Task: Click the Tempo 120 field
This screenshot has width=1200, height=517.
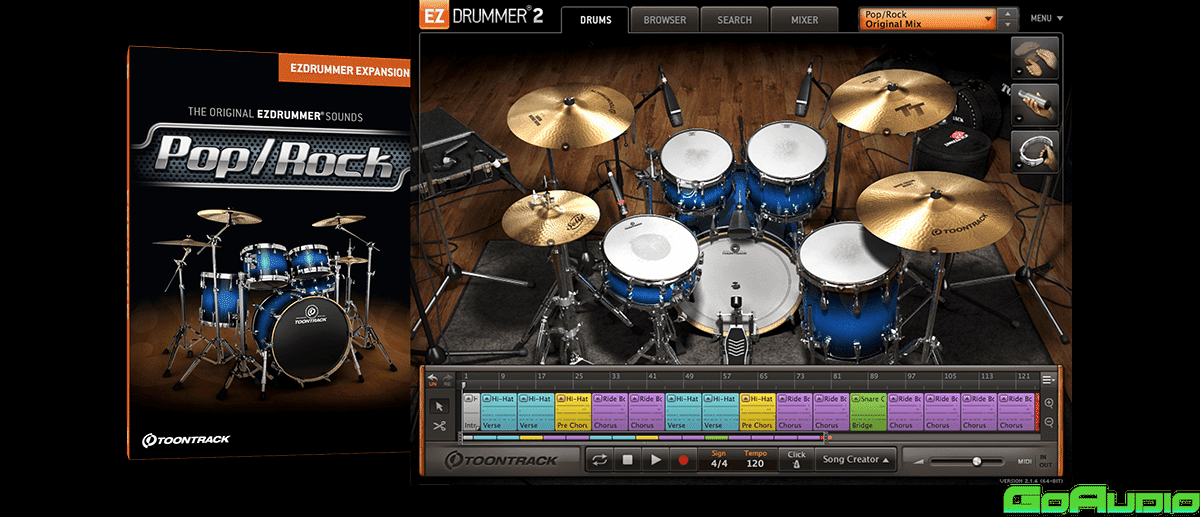Action: coord(755,460)
